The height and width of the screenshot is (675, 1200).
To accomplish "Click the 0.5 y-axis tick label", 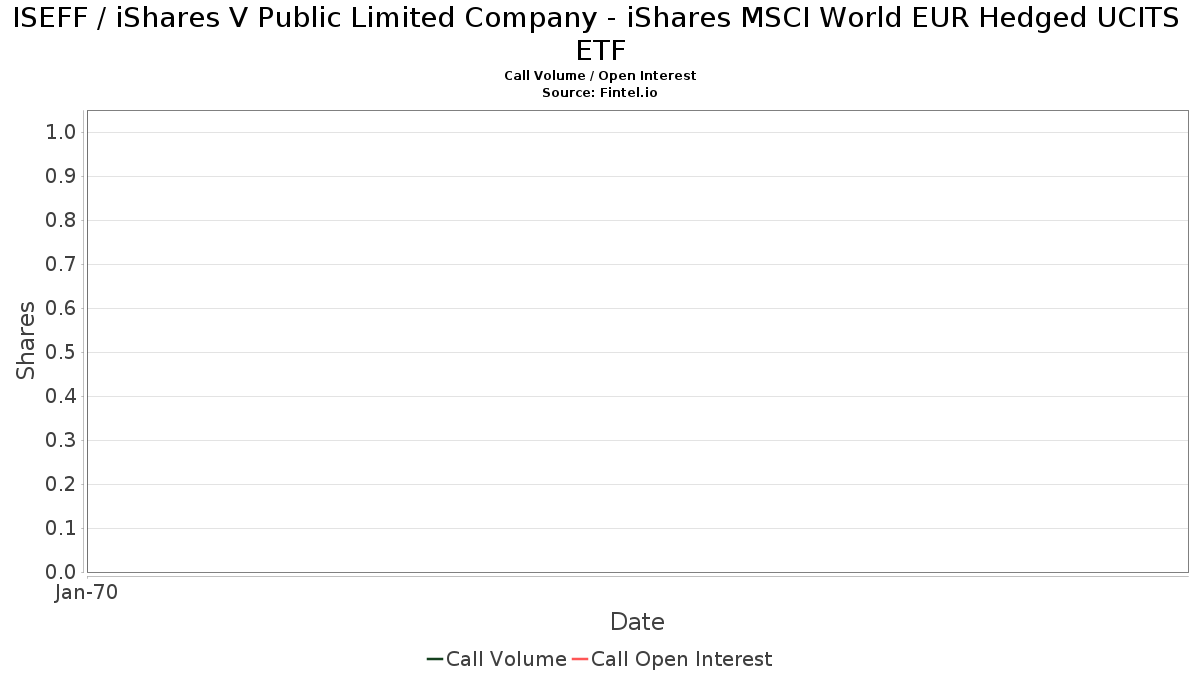I will point(61,352).
